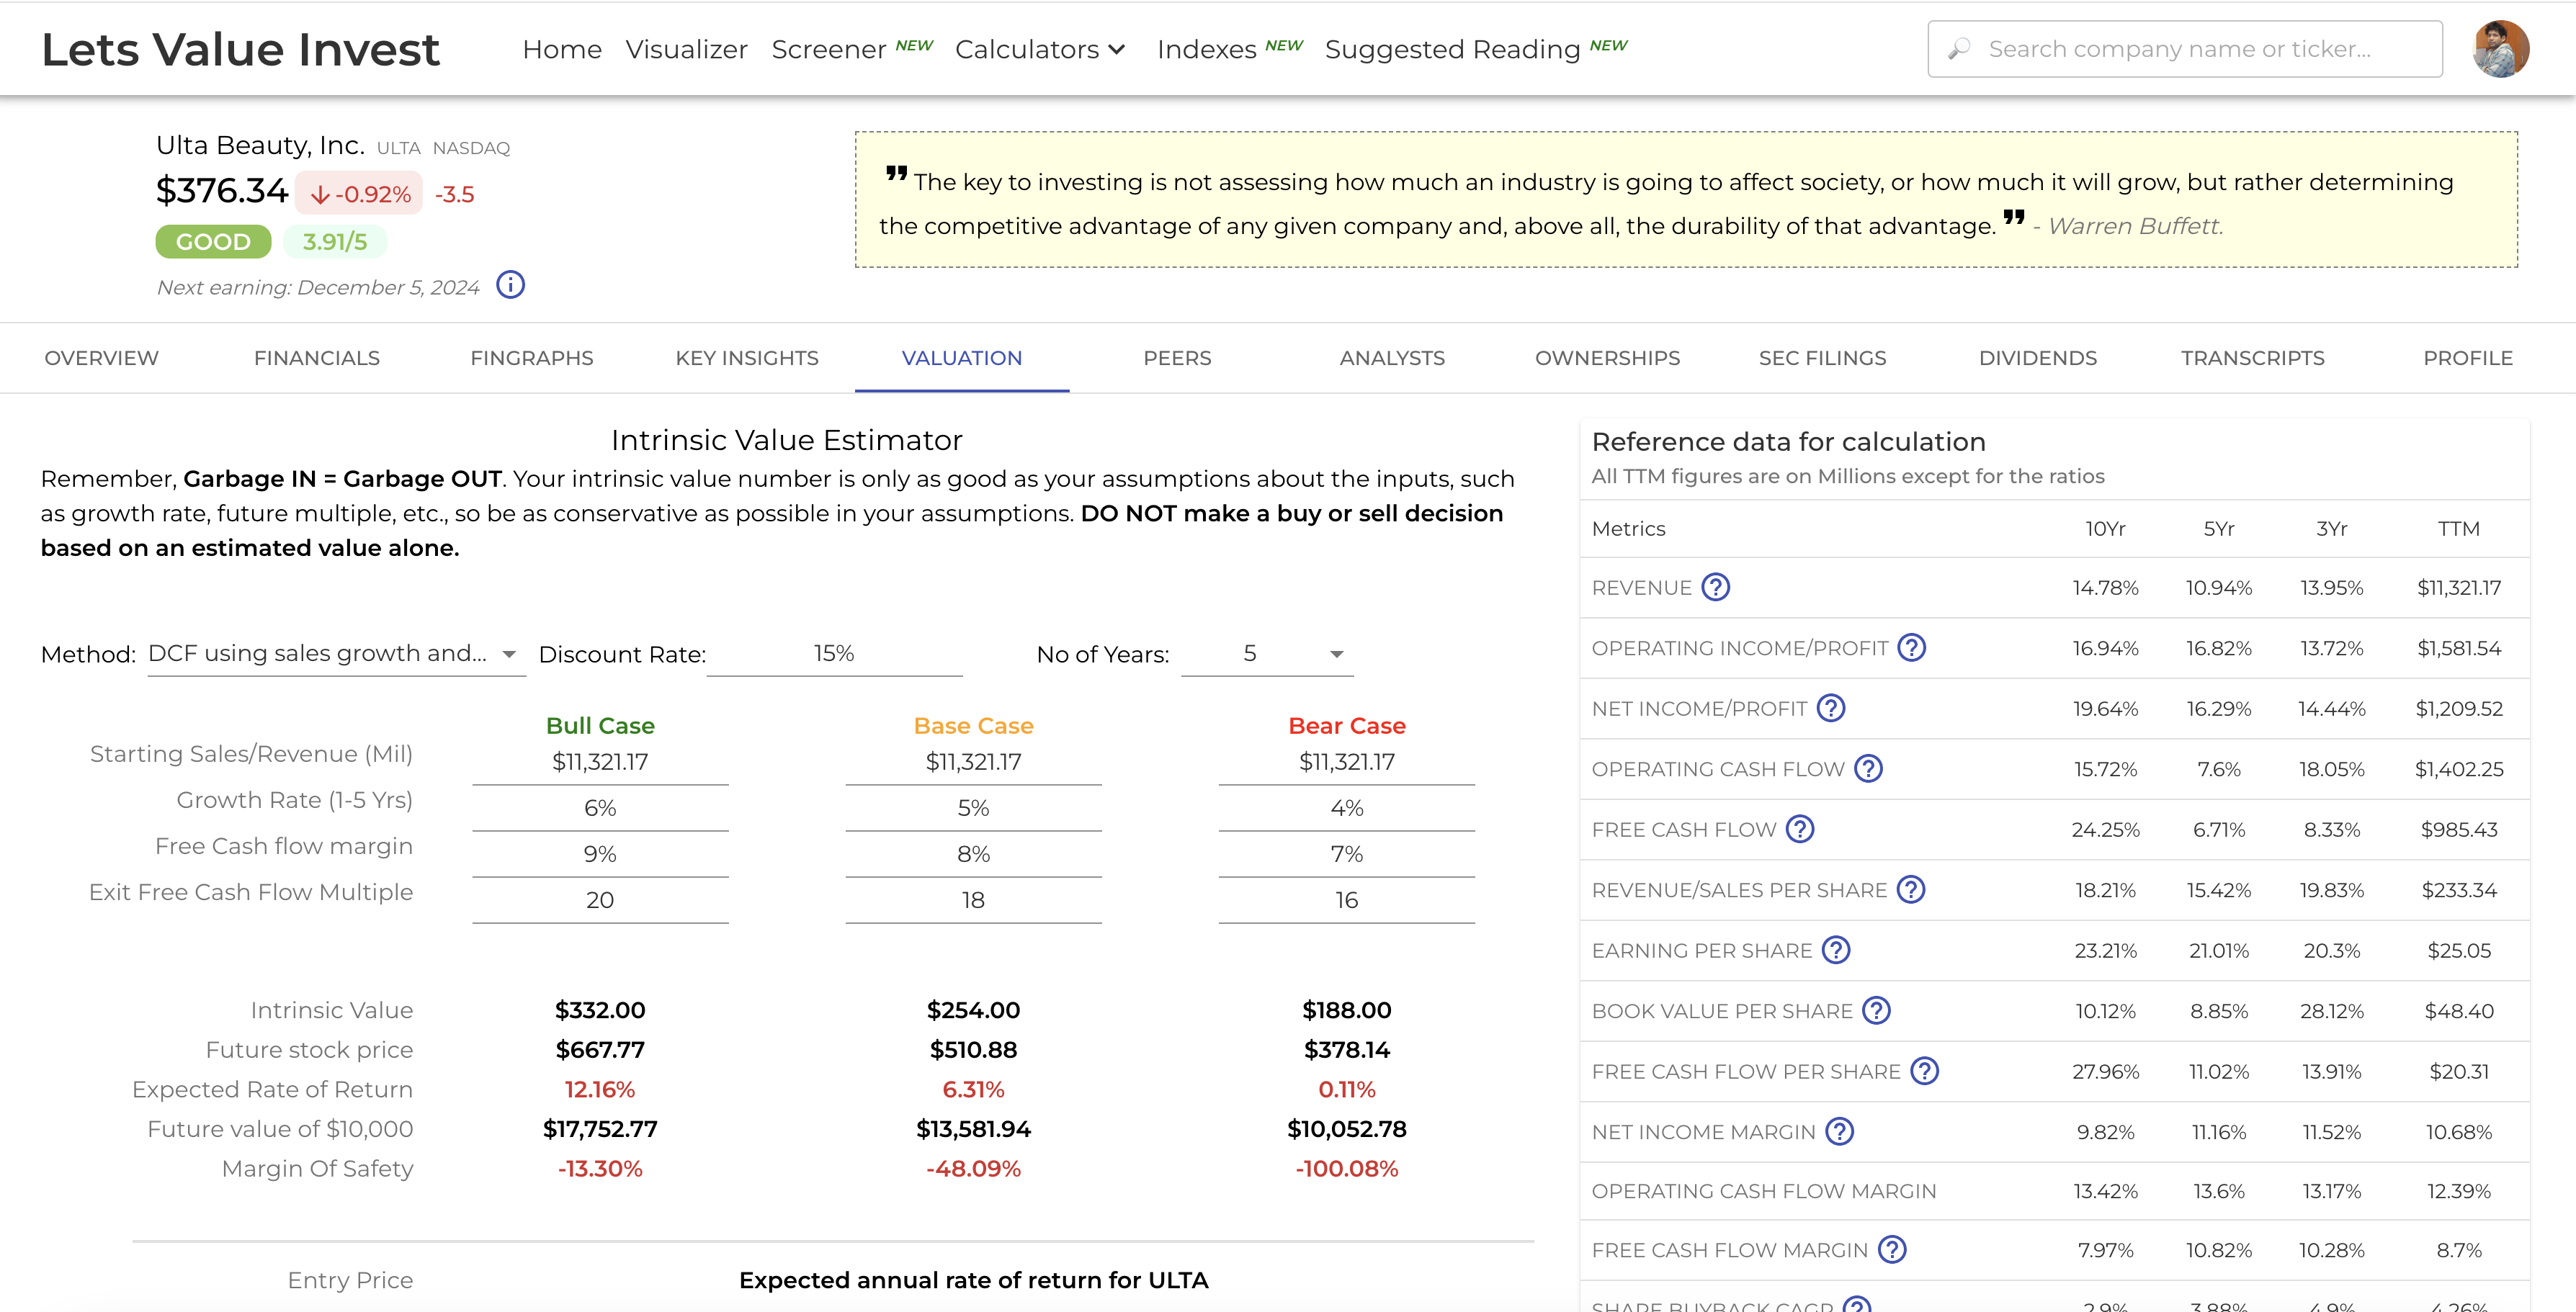The height and width of the screenshot is (1312, 2576).
Task: Switch to the FINGRAPHS tab
Action: coord(532,358)
